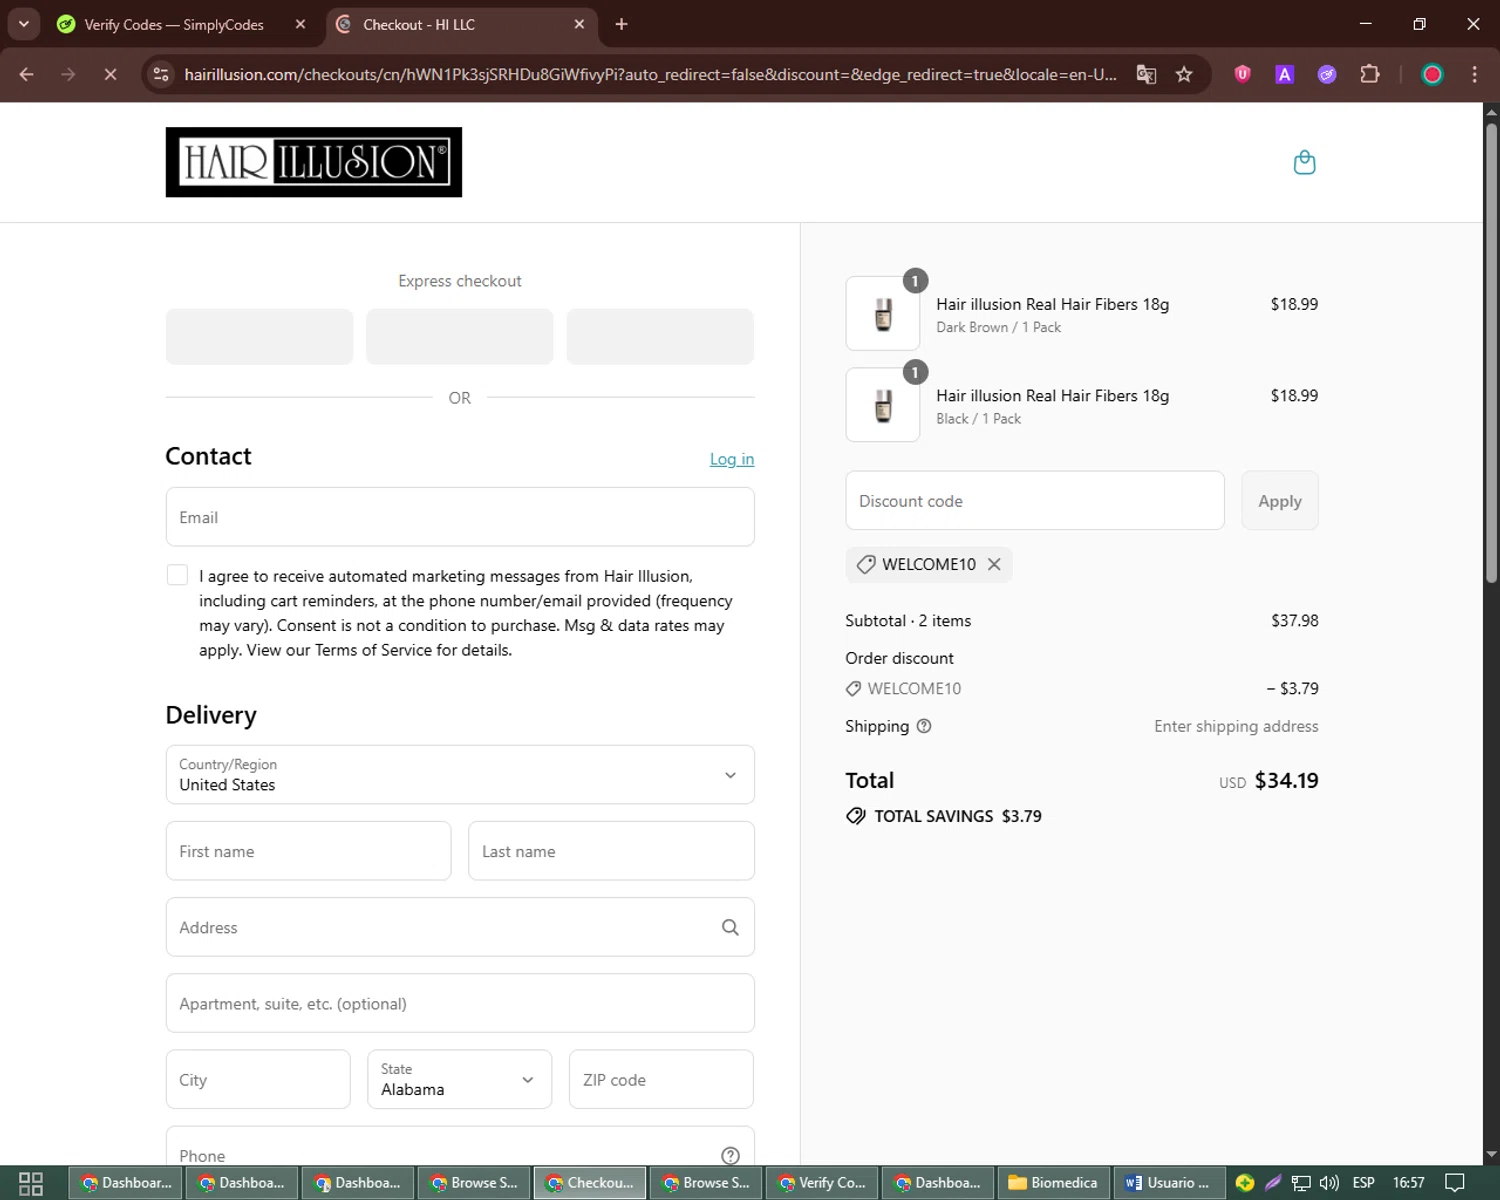The height and width of the screenshot is (1200, 1500).
Task: Click the address bar URL
Action: (650, 74)
